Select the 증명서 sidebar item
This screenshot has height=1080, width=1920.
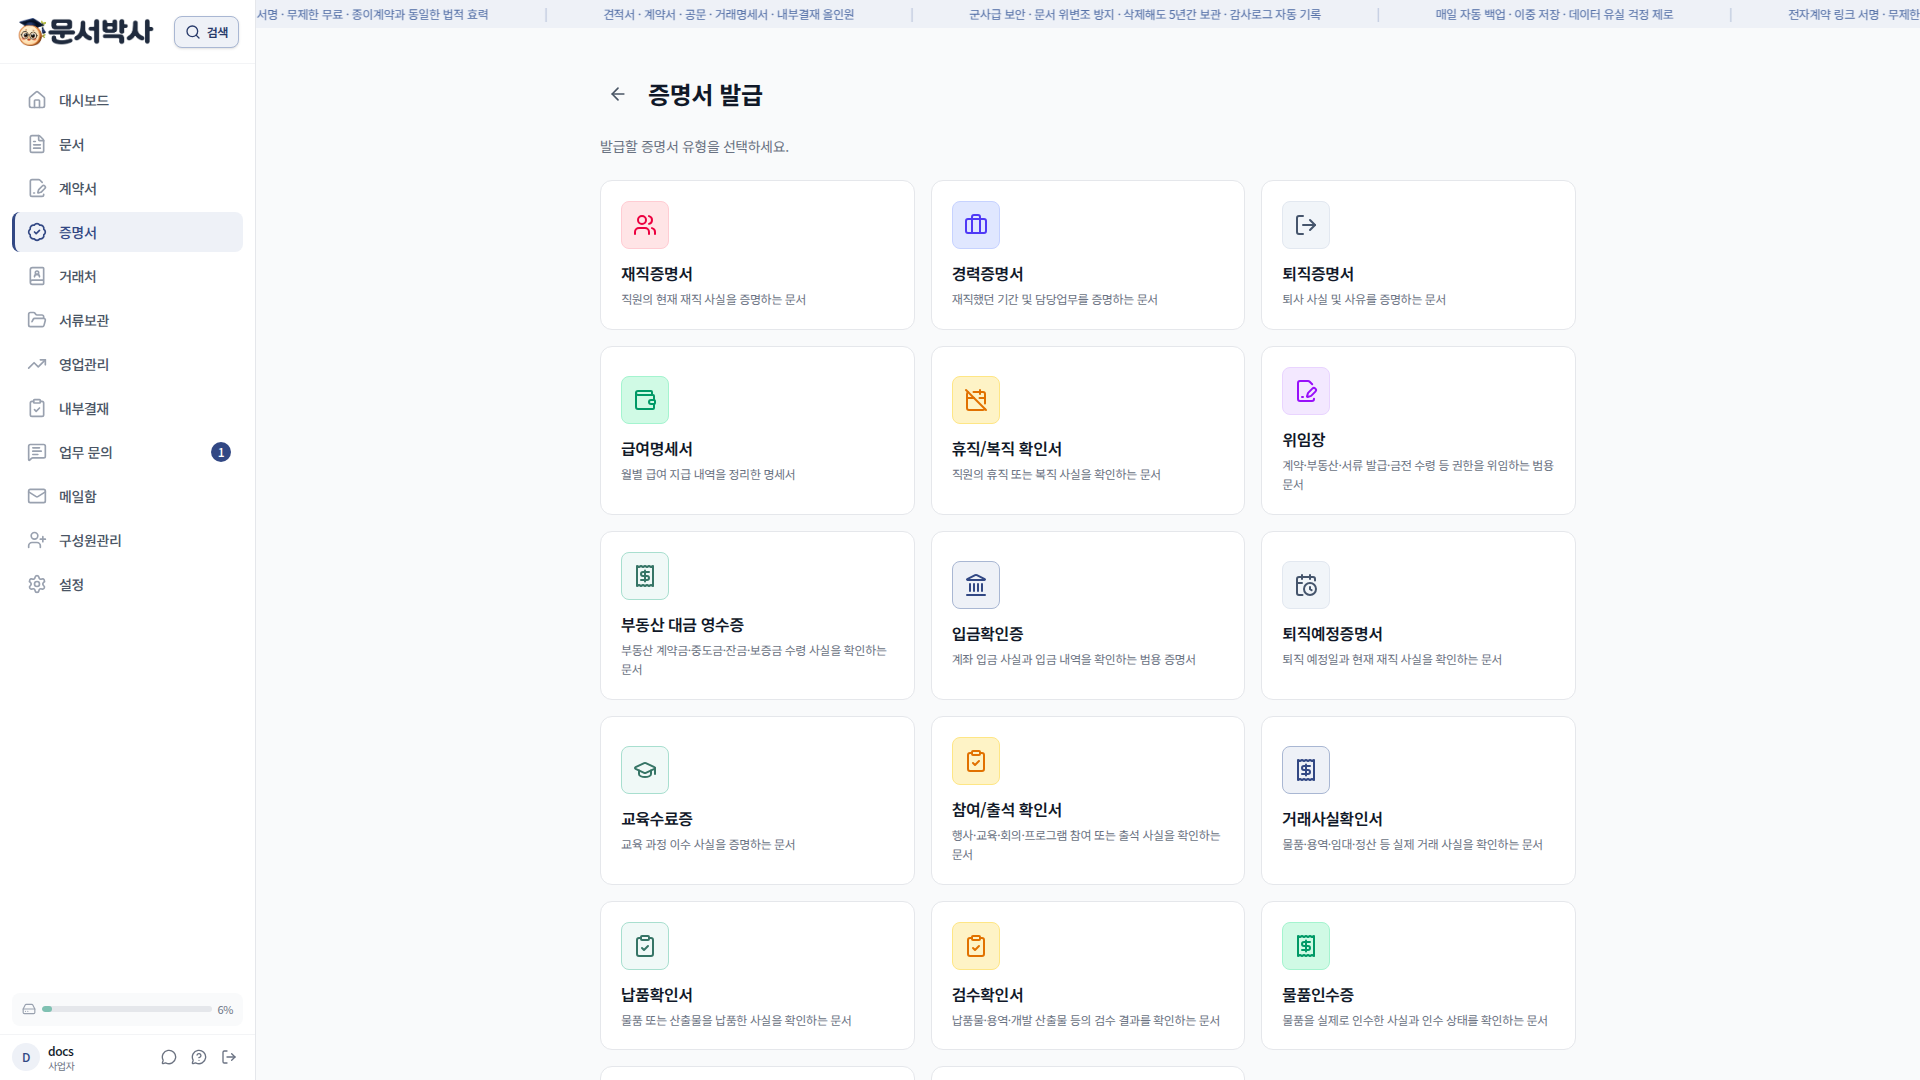point(128,232)
